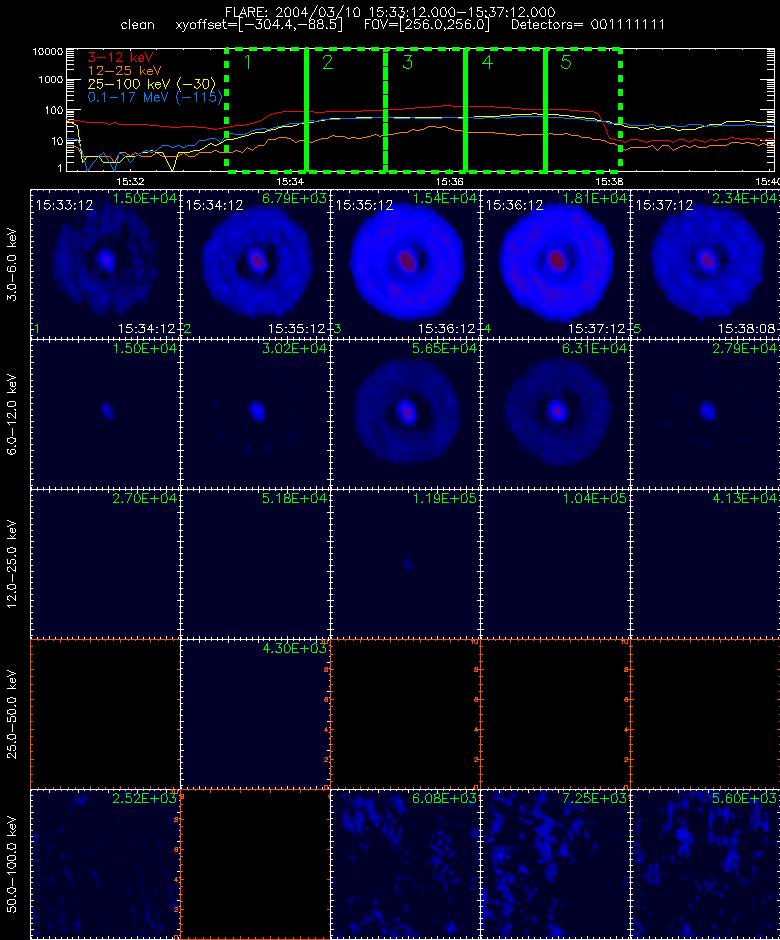The height and width of the screenshot is (940, 780).
Task: Click the 1.81E+04 peak value label
Action: [x=594, y=198]
